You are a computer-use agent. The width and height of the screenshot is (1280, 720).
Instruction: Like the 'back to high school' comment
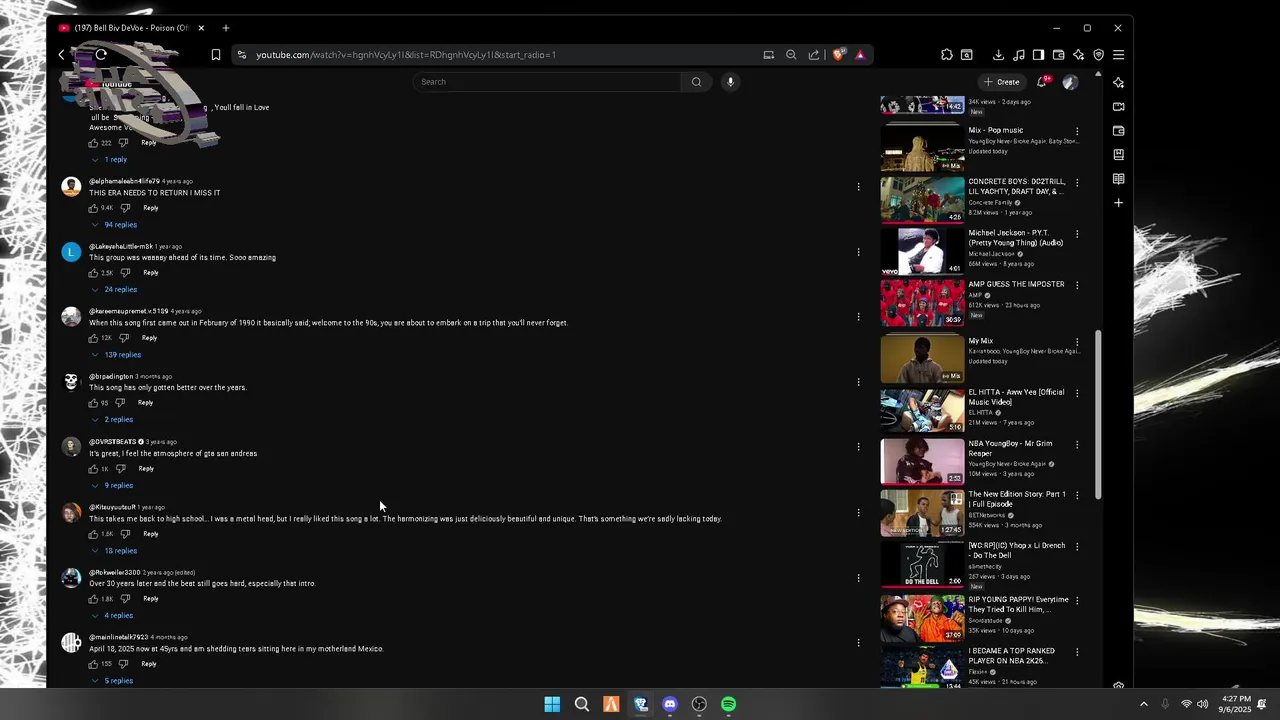coord(93,534)
